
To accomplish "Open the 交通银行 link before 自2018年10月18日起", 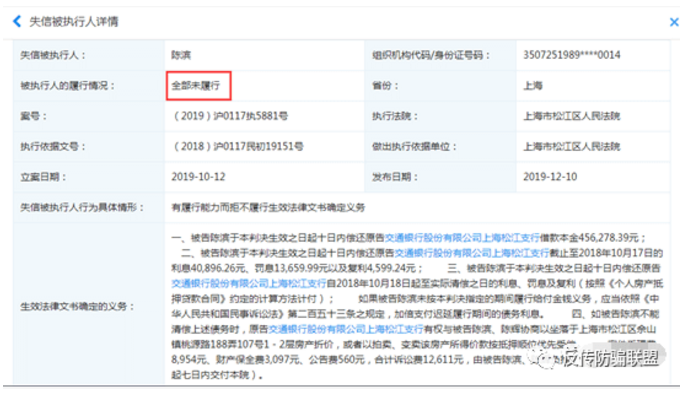I will 249,284.
